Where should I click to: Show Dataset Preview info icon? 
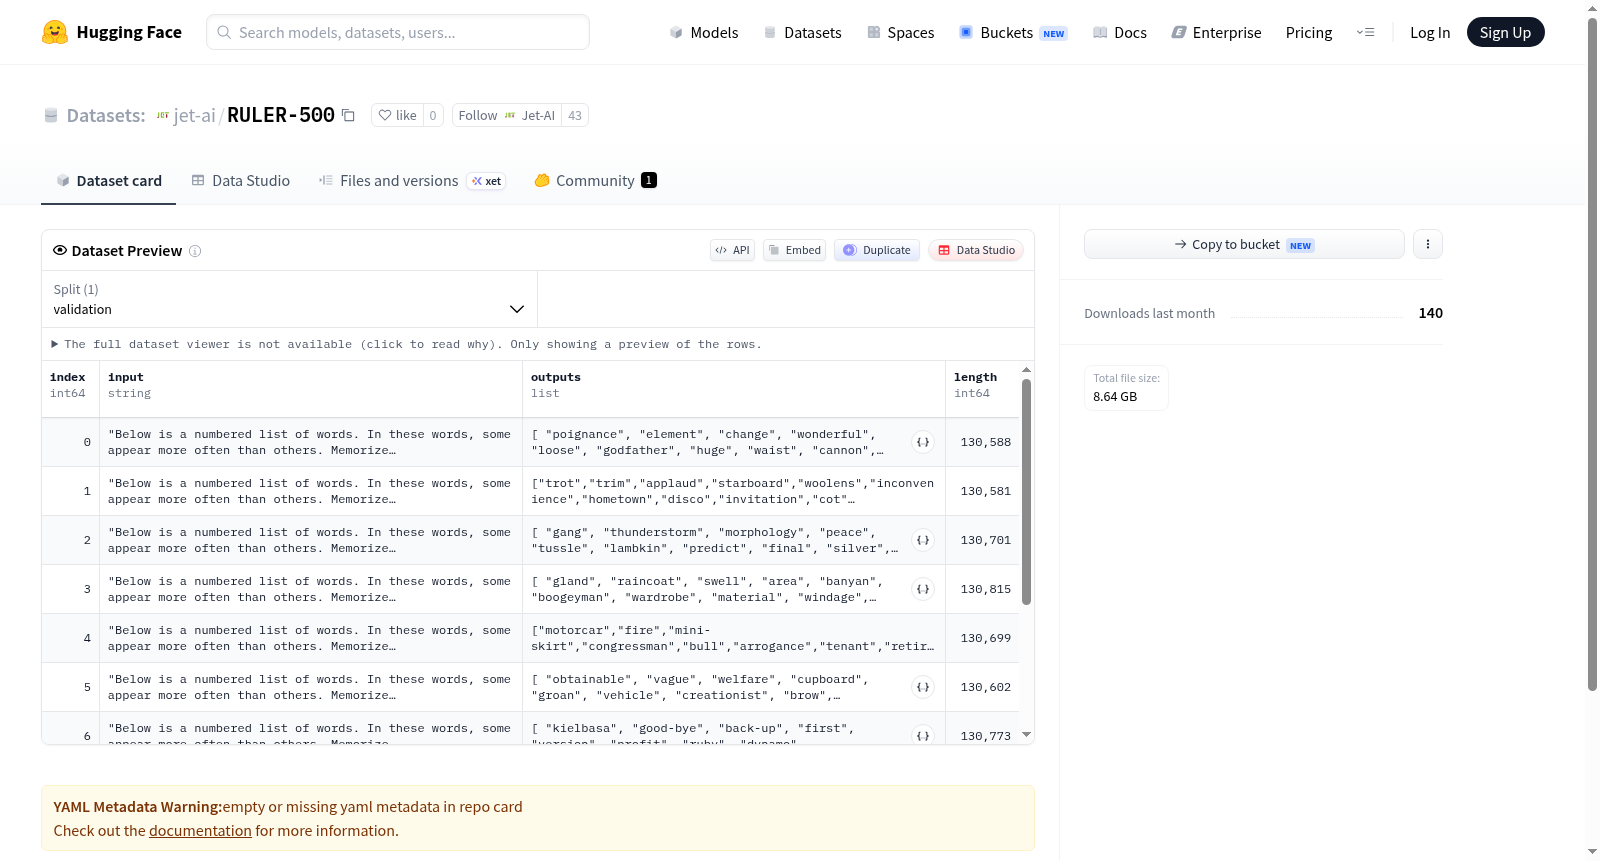click(x=195, y=251)
